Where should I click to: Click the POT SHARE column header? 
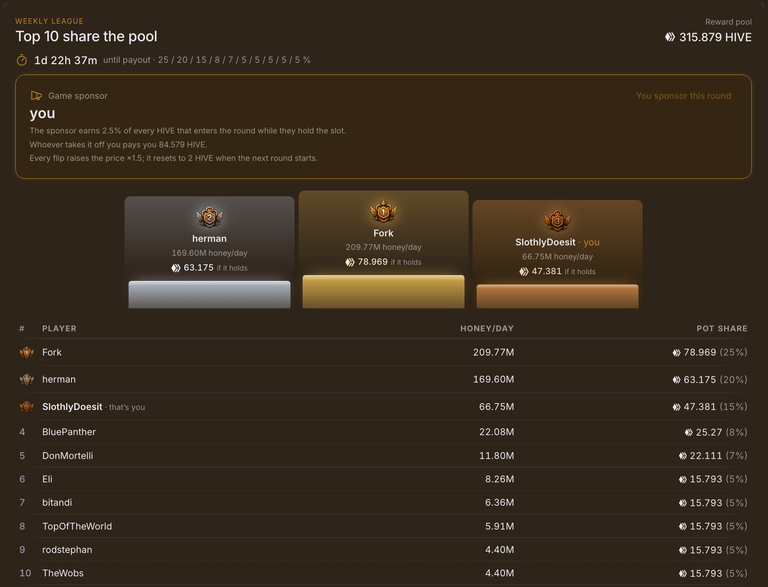pos(722,328)
